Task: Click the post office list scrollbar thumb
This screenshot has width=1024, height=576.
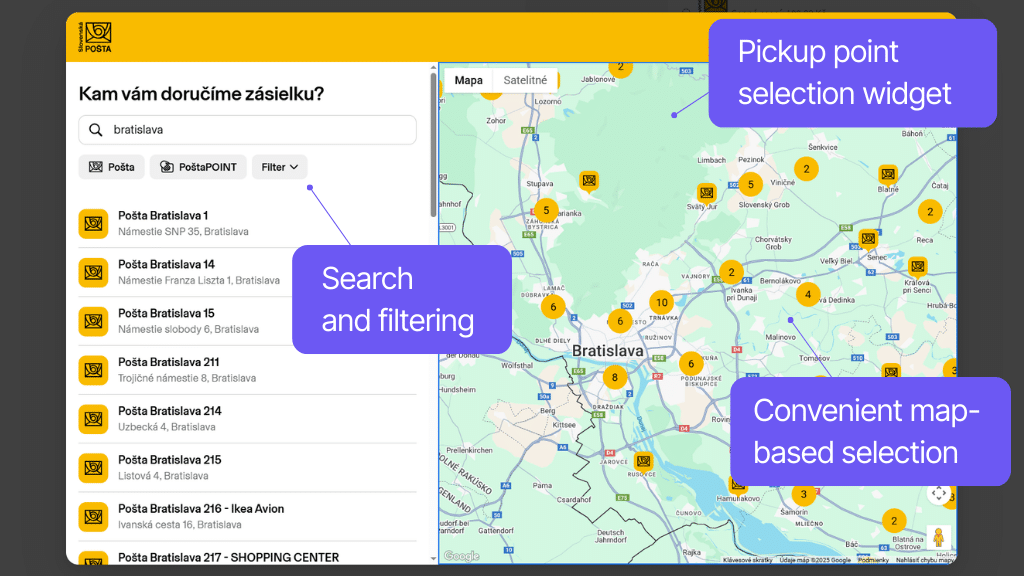Action: click(433, 145)
